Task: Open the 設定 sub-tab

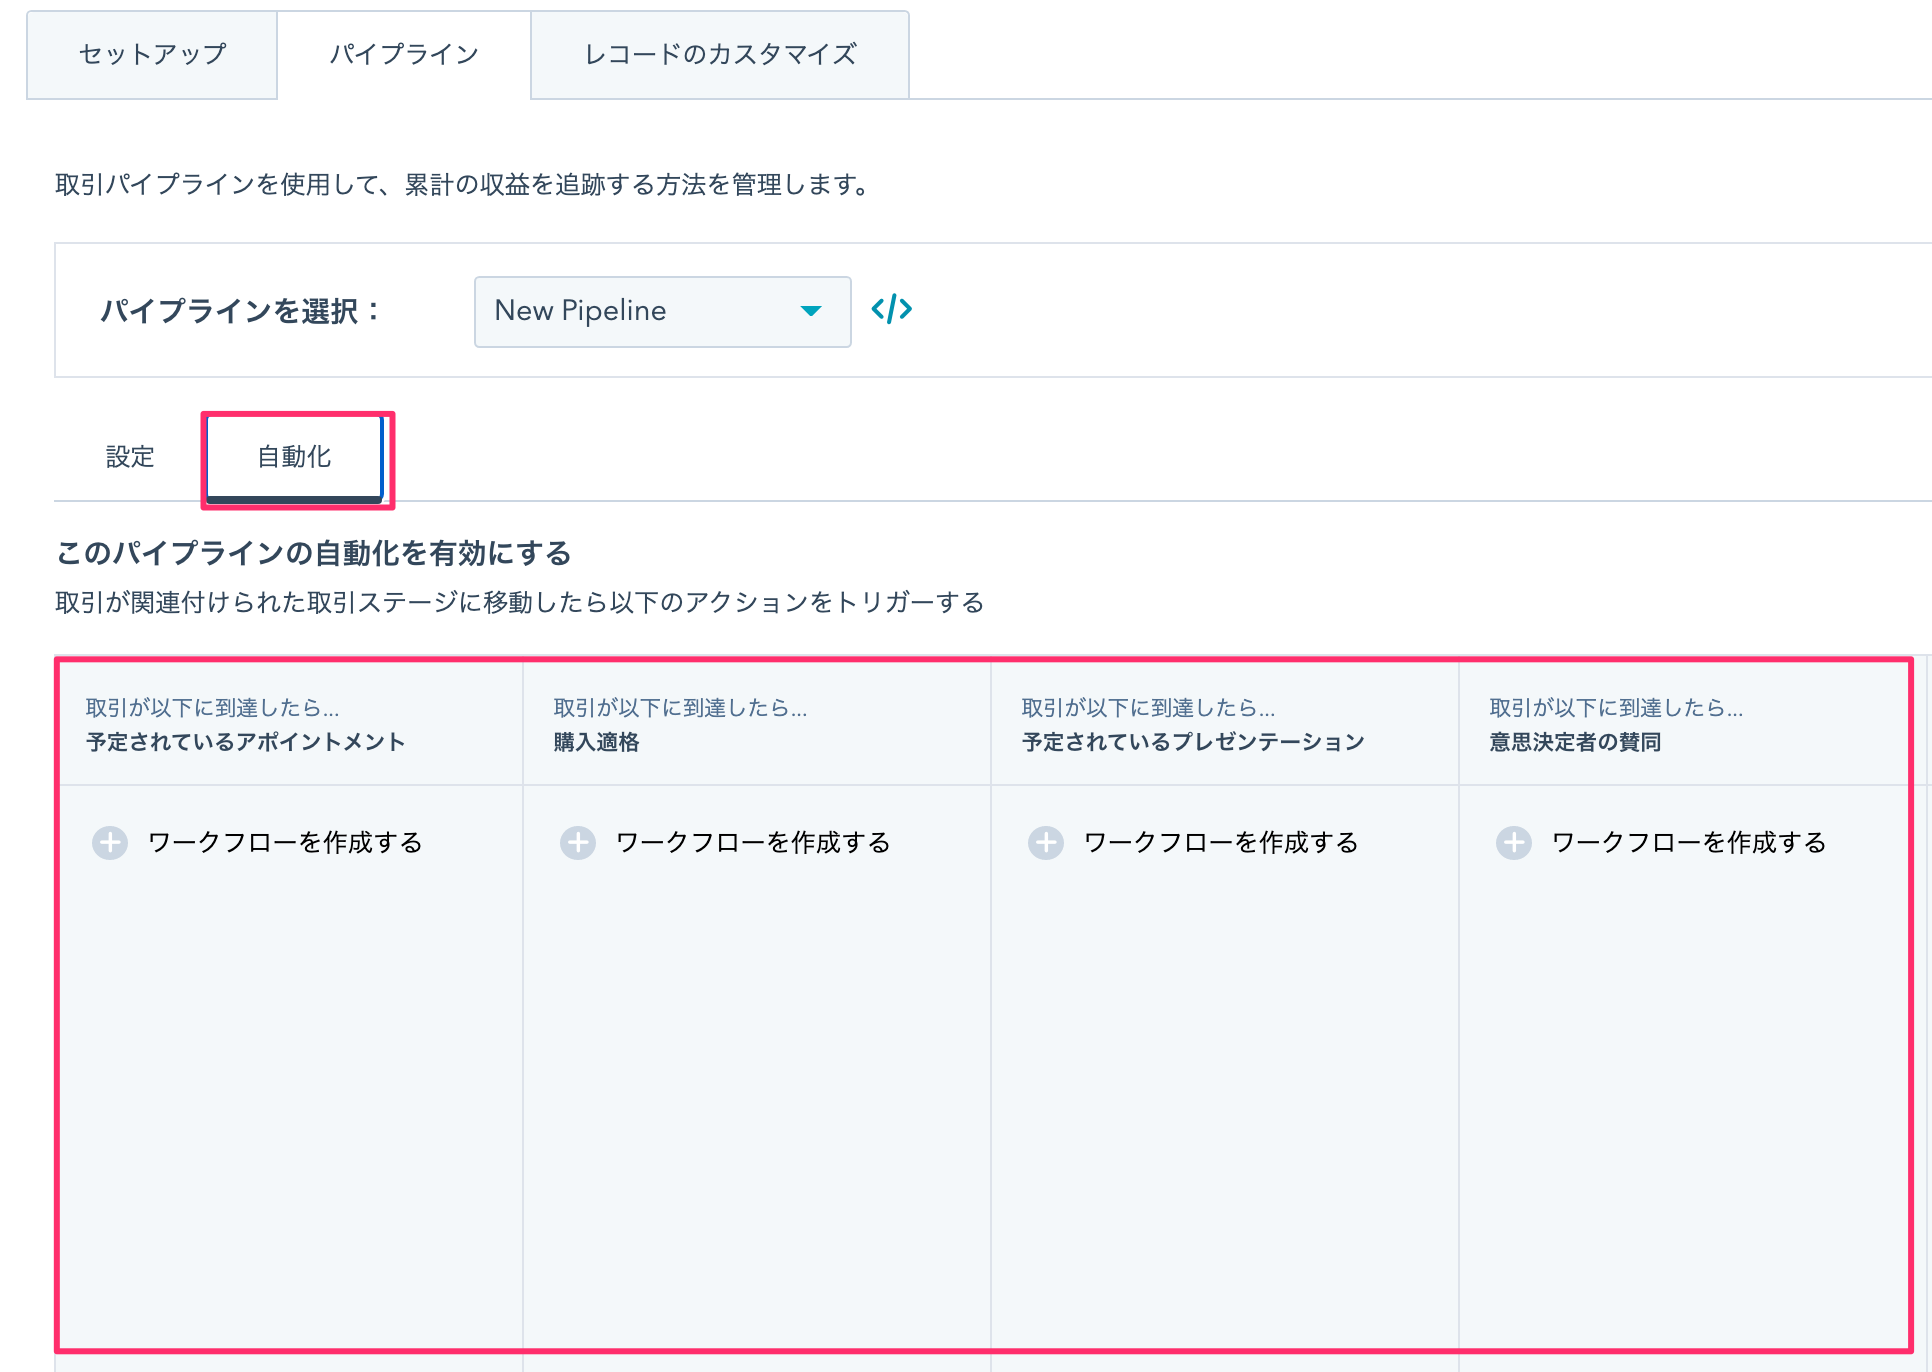Action: tap(130, 457)
